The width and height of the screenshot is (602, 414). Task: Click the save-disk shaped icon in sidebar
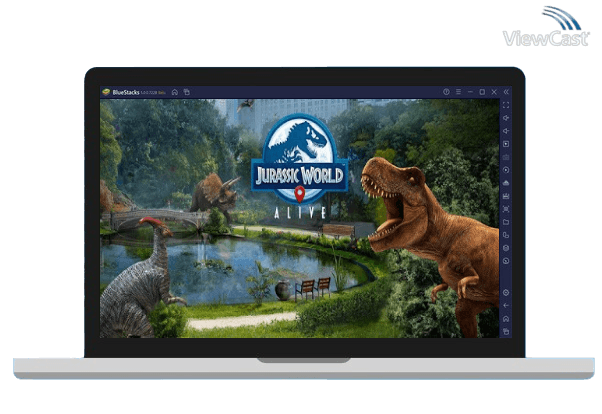pos(506,196)
